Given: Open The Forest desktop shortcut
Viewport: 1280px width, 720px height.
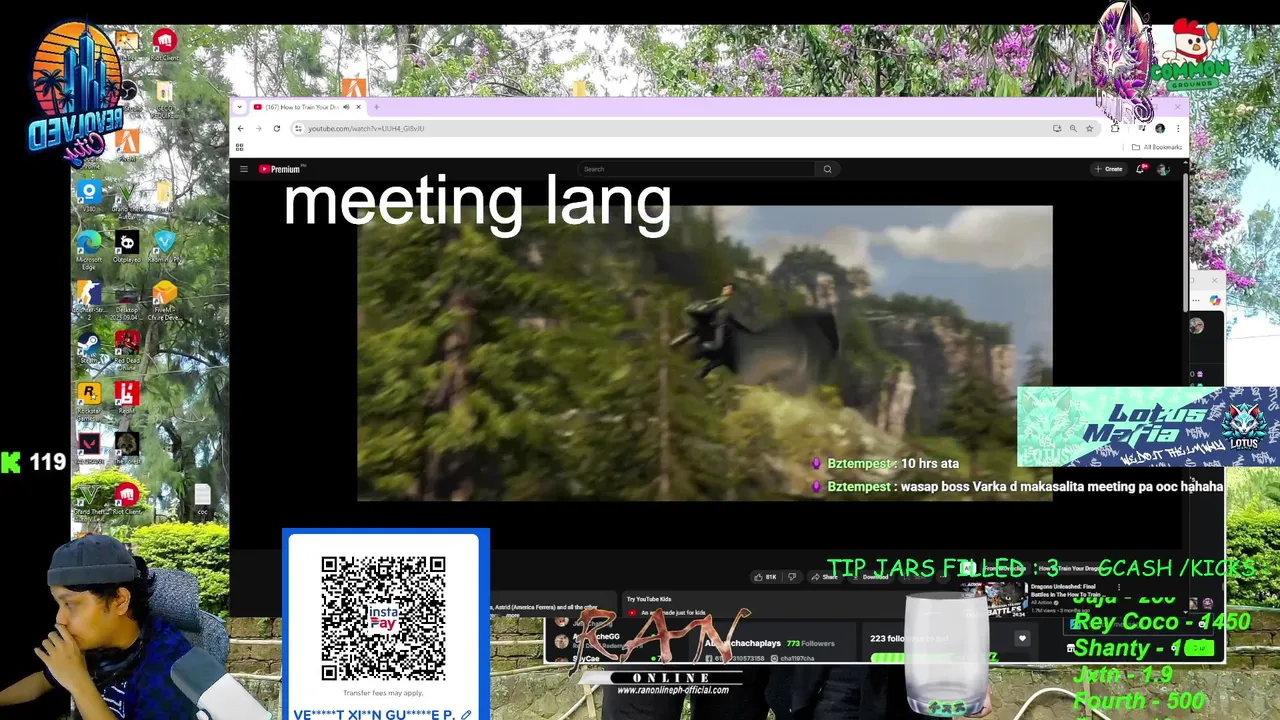Looking at the screenshot, I should pyautogui.click(x=127, y=448).
